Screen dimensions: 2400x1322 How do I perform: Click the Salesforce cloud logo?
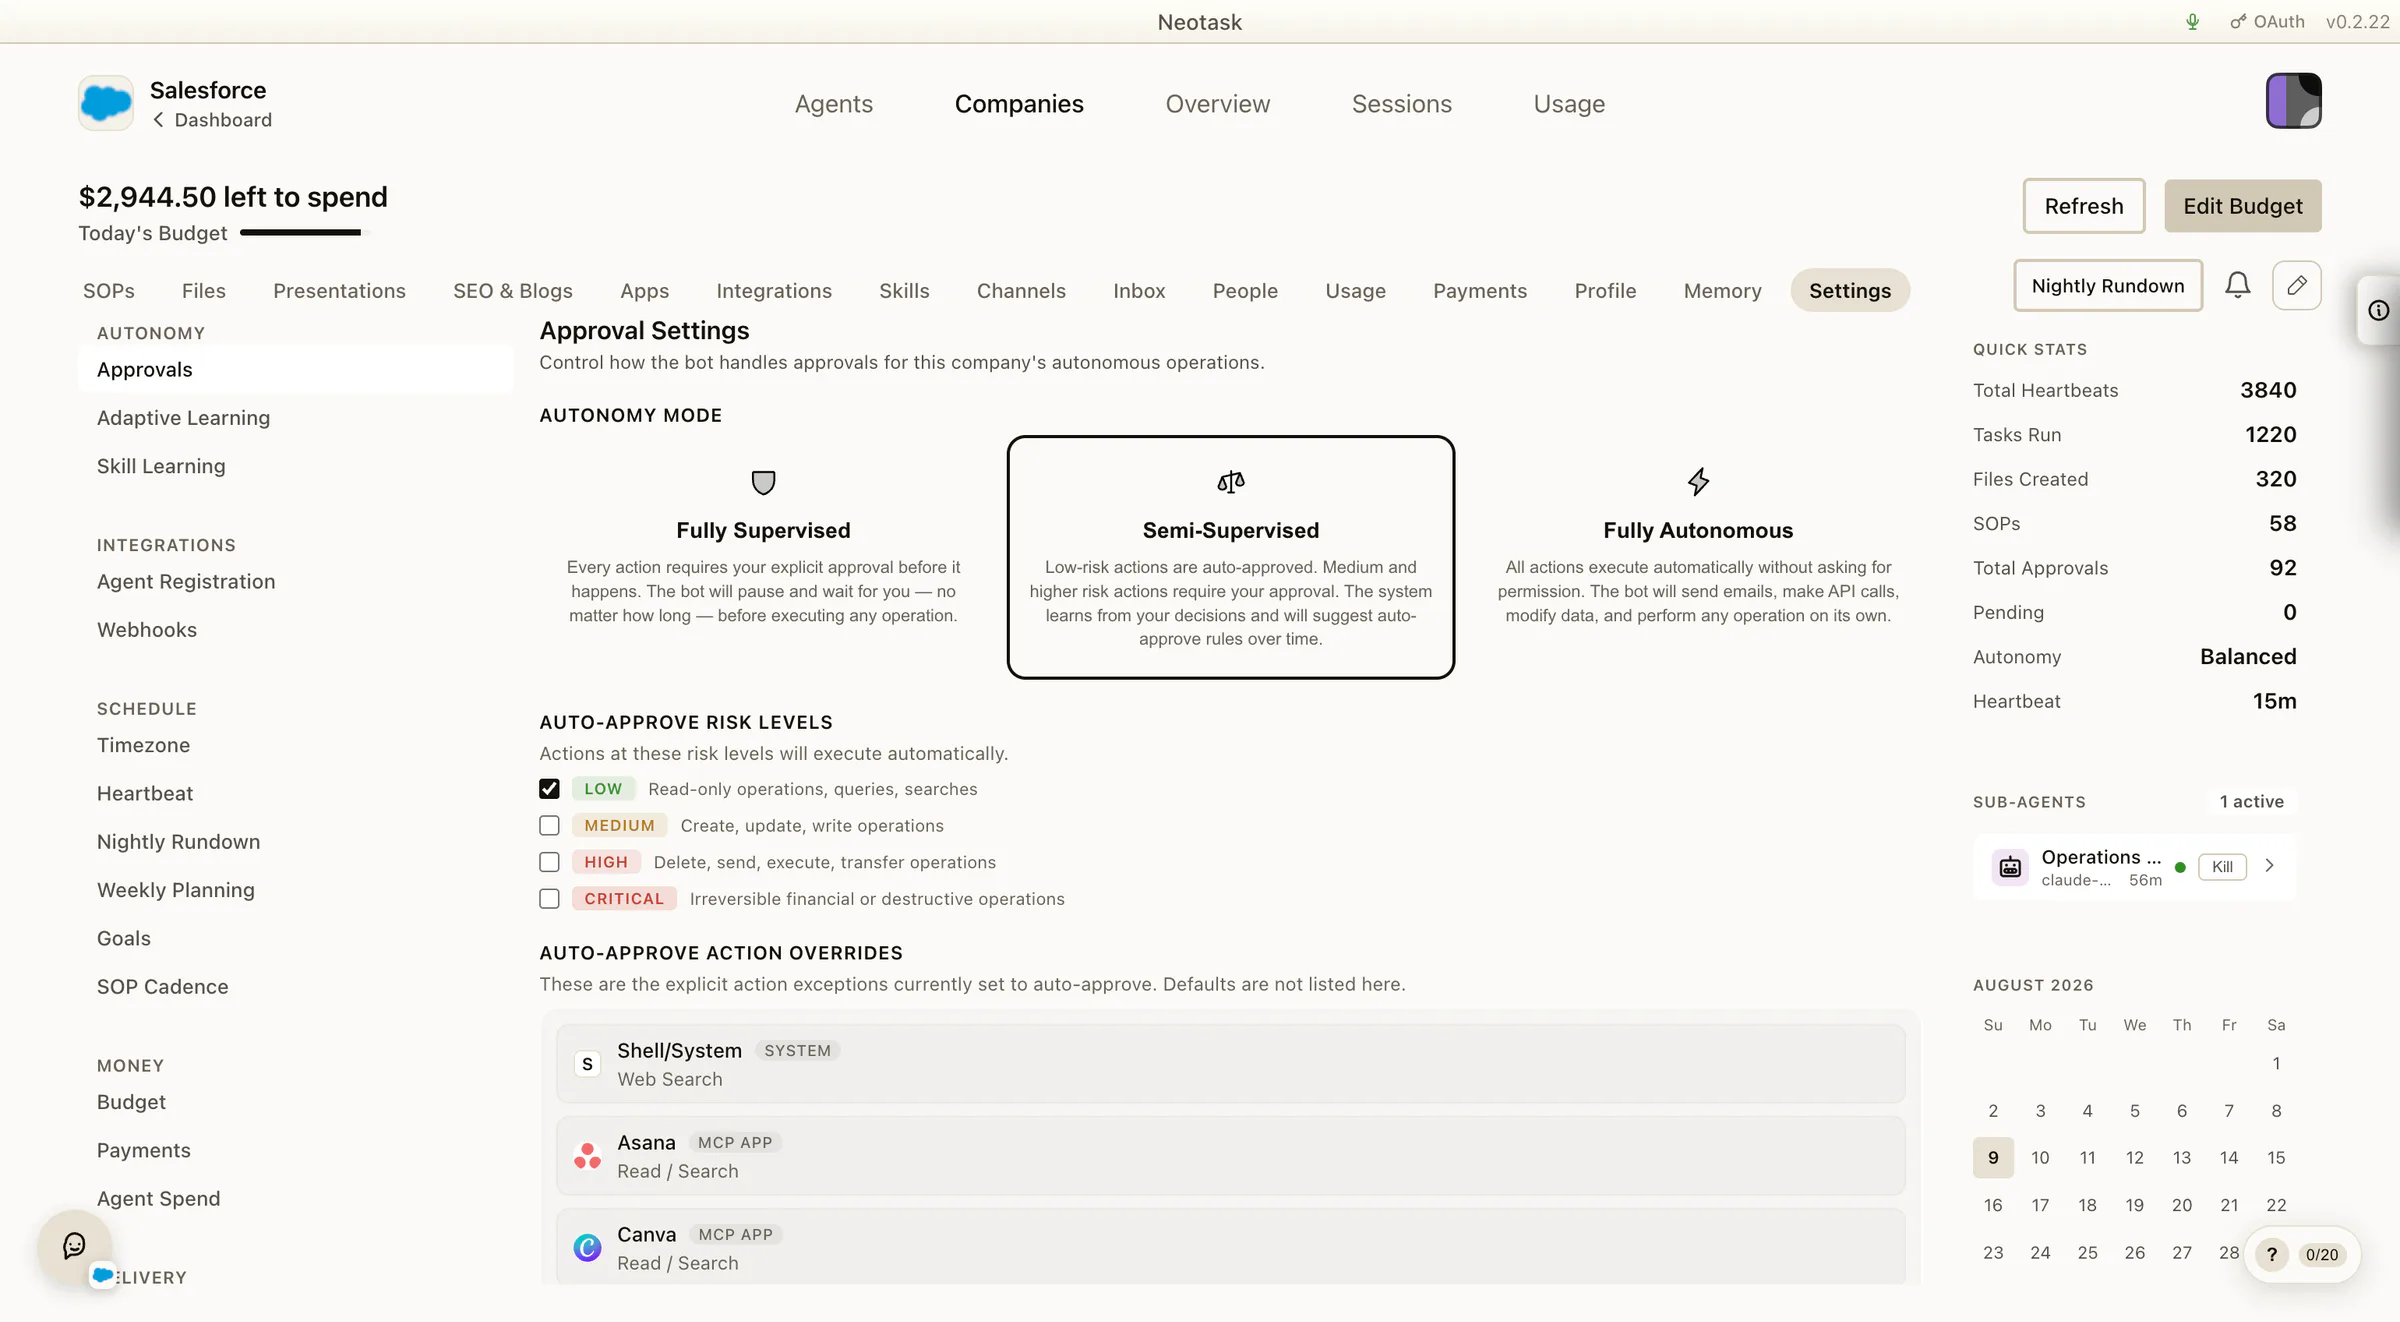point(106,103)
